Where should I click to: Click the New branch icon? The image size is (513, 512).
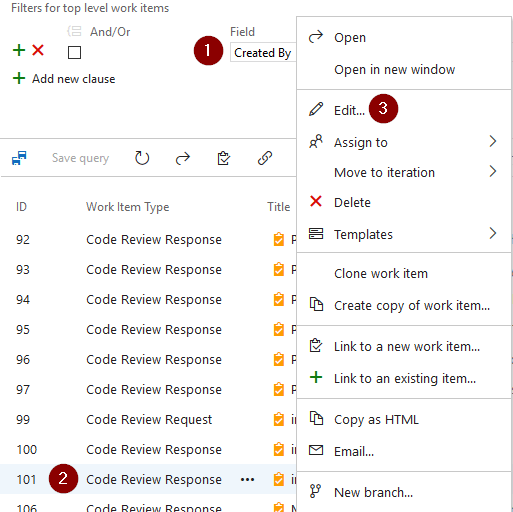315,491
